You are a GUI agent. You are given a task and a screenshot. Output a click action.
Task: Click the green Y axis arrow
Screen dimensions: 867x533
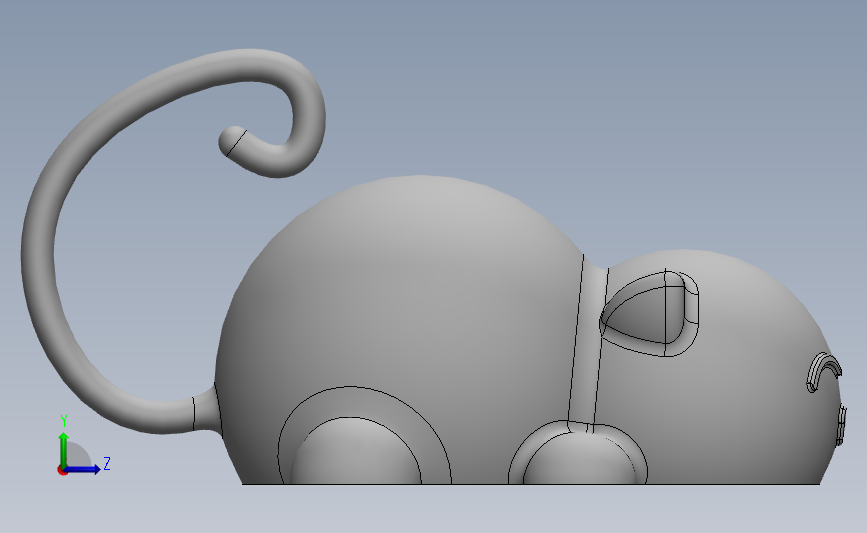click(x=64, y=450)
